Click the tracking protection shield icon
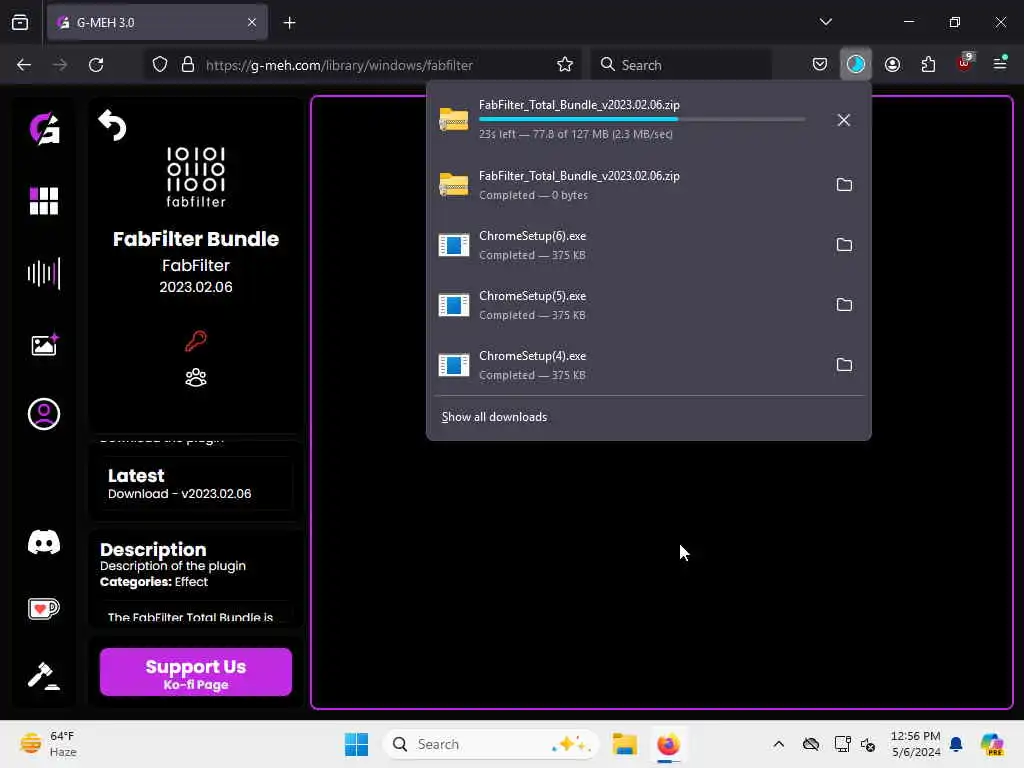 click(160, 64)
